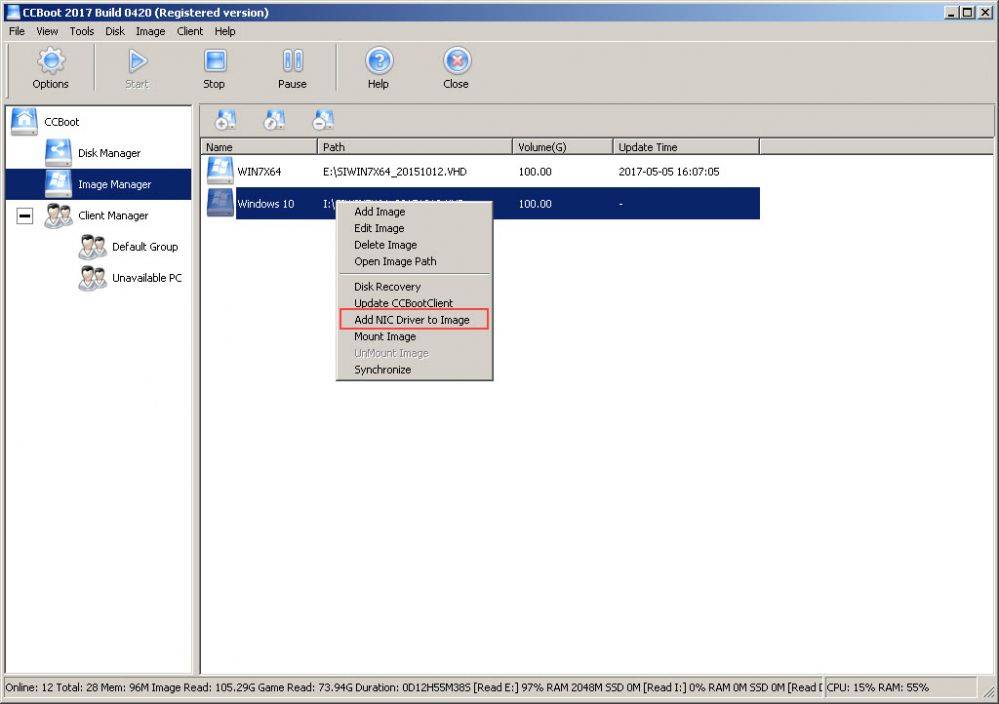Click the Windows 10 row name
The image size is (999, 704).
click(x=266, y=204)
